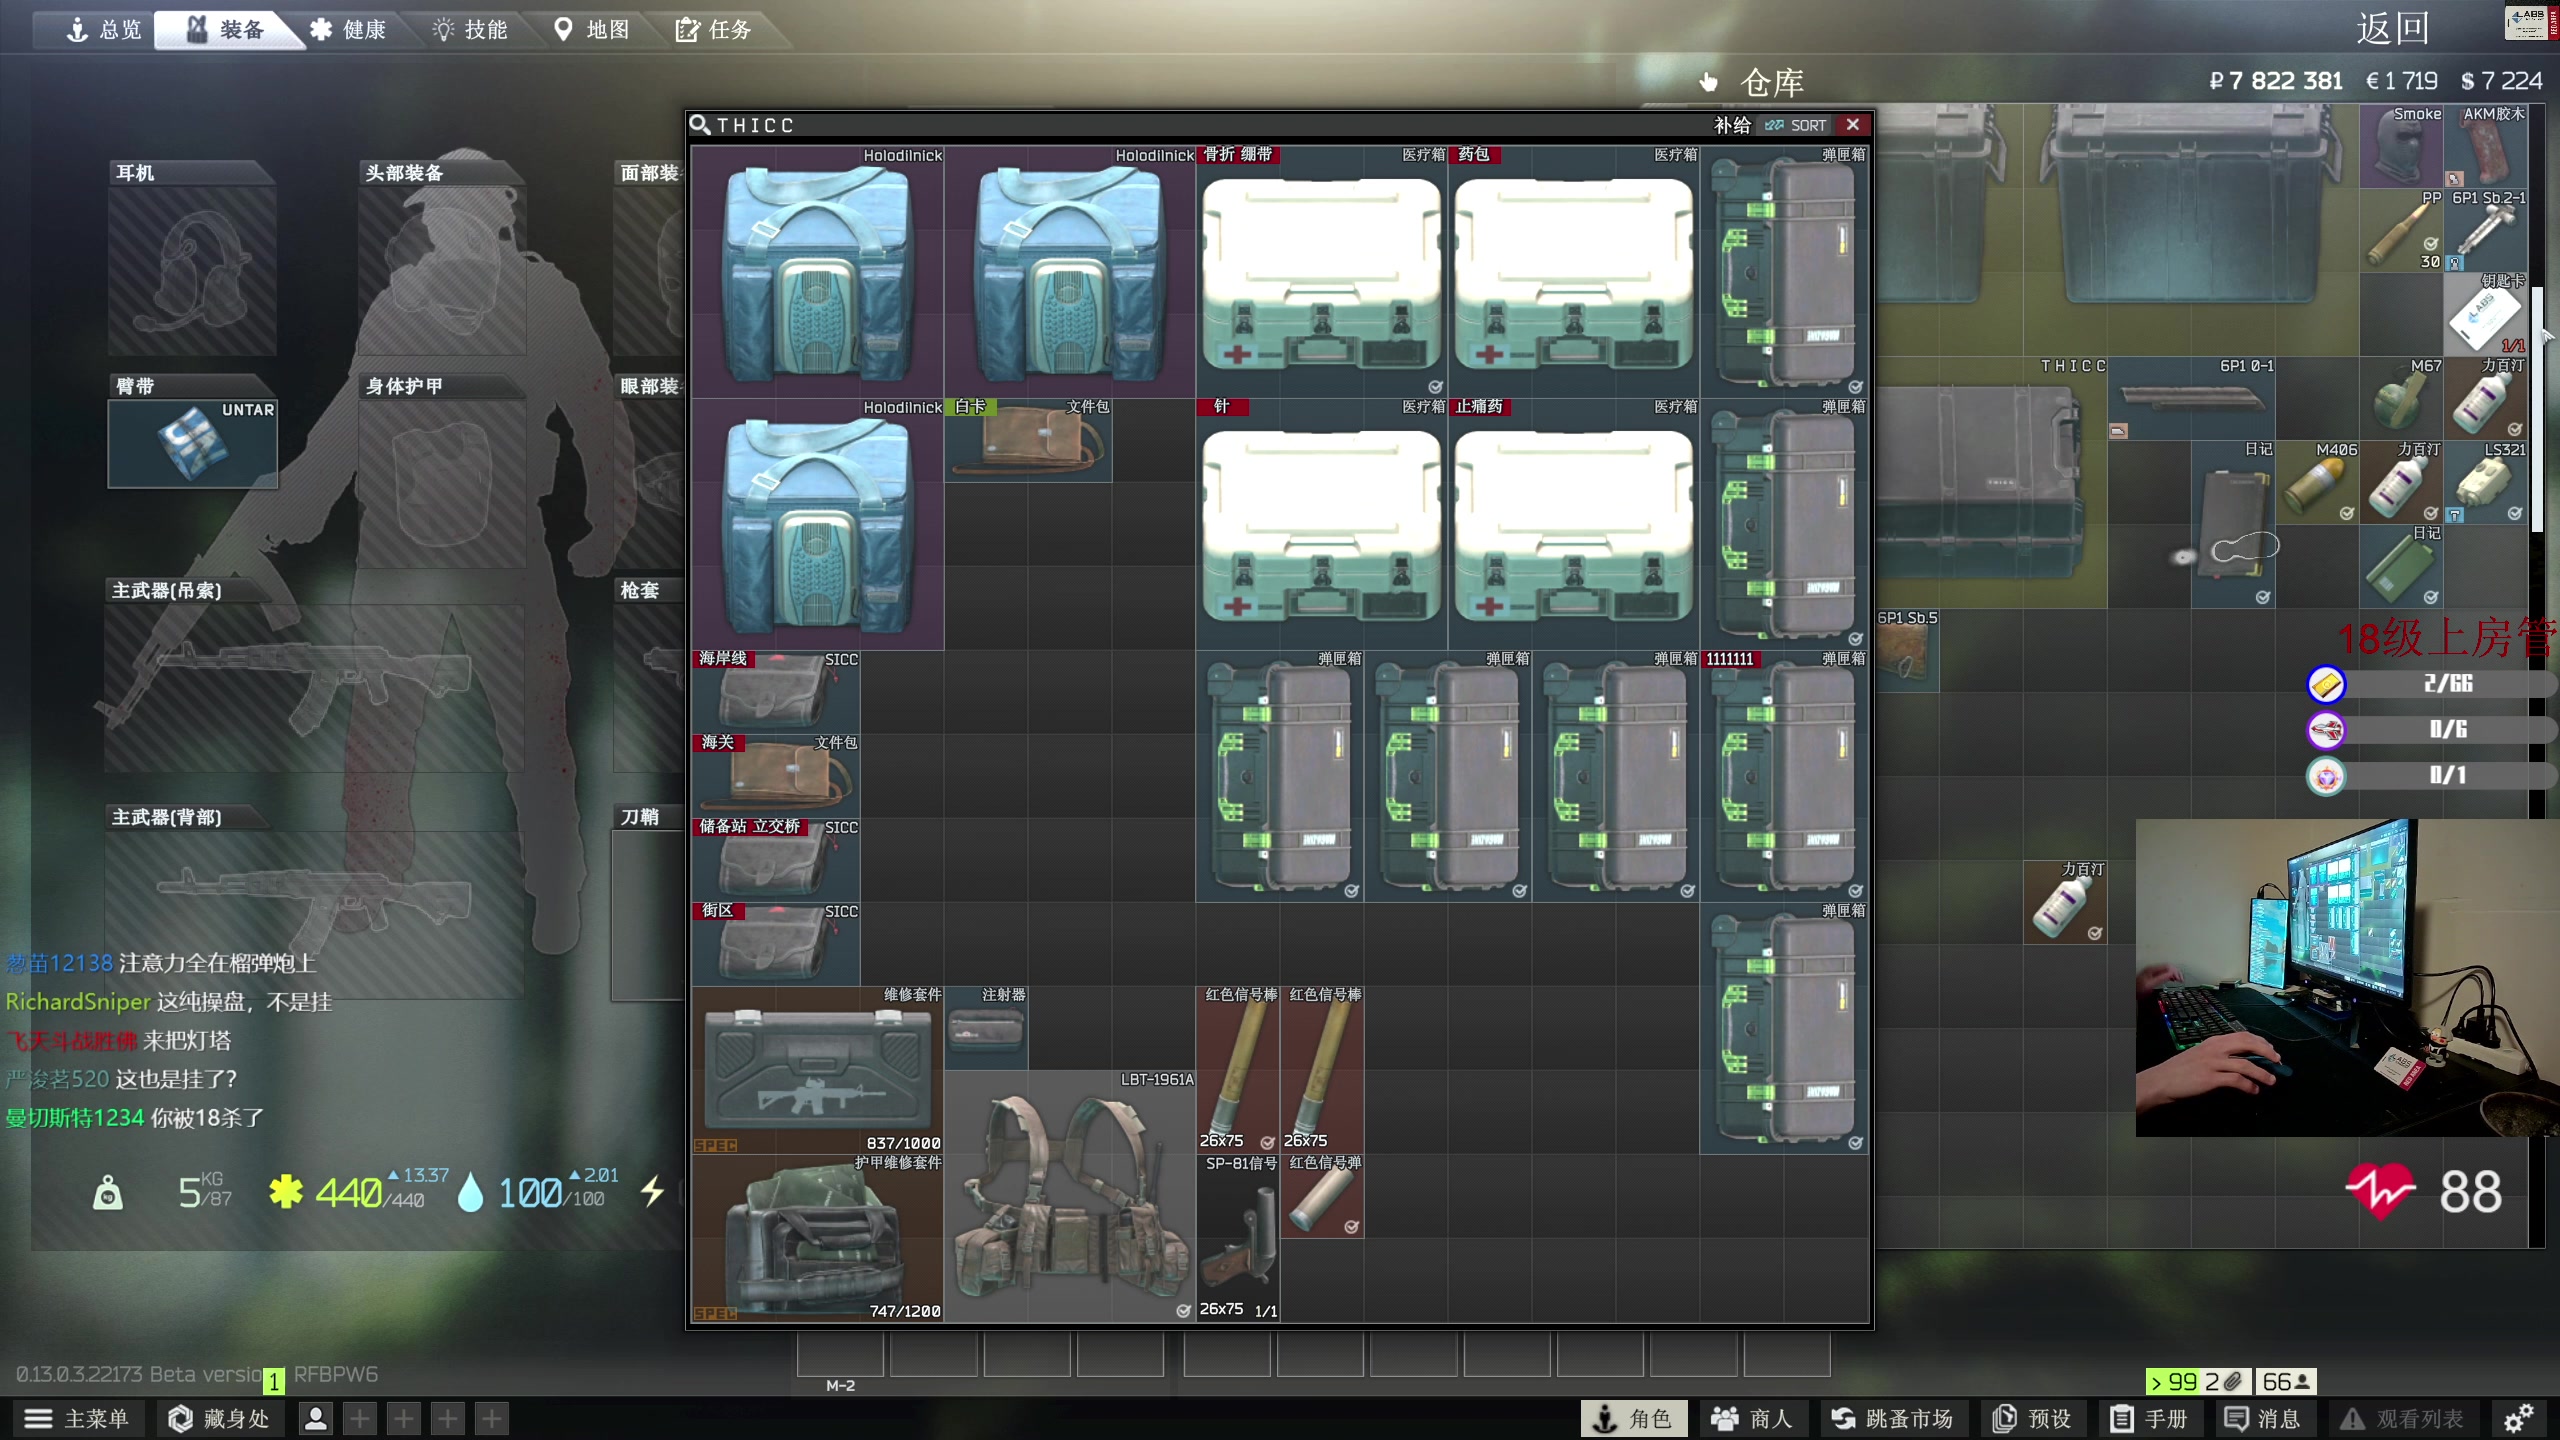Image resolution: width=2560 pixels, height=1440 pixels.
Task: Select the 海岸线 SICC pouch
Action: (x=775, y=692)
